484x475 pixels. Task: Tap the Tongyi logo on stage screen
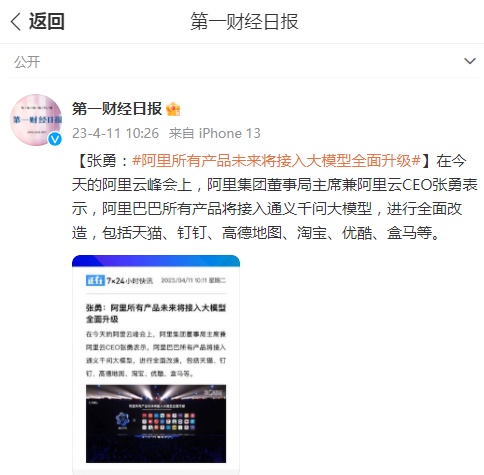(x=123, y=420)
